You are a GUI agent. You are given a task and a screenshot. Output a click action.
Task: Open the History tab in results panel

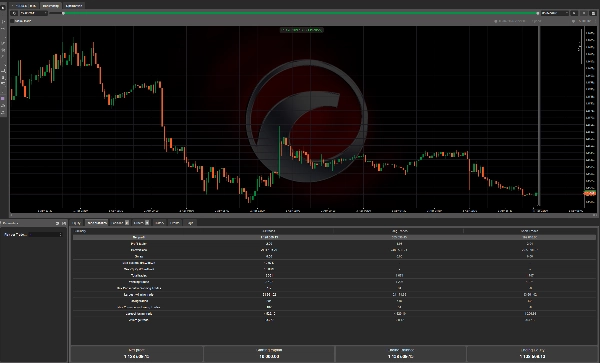[x=160, y=223]
